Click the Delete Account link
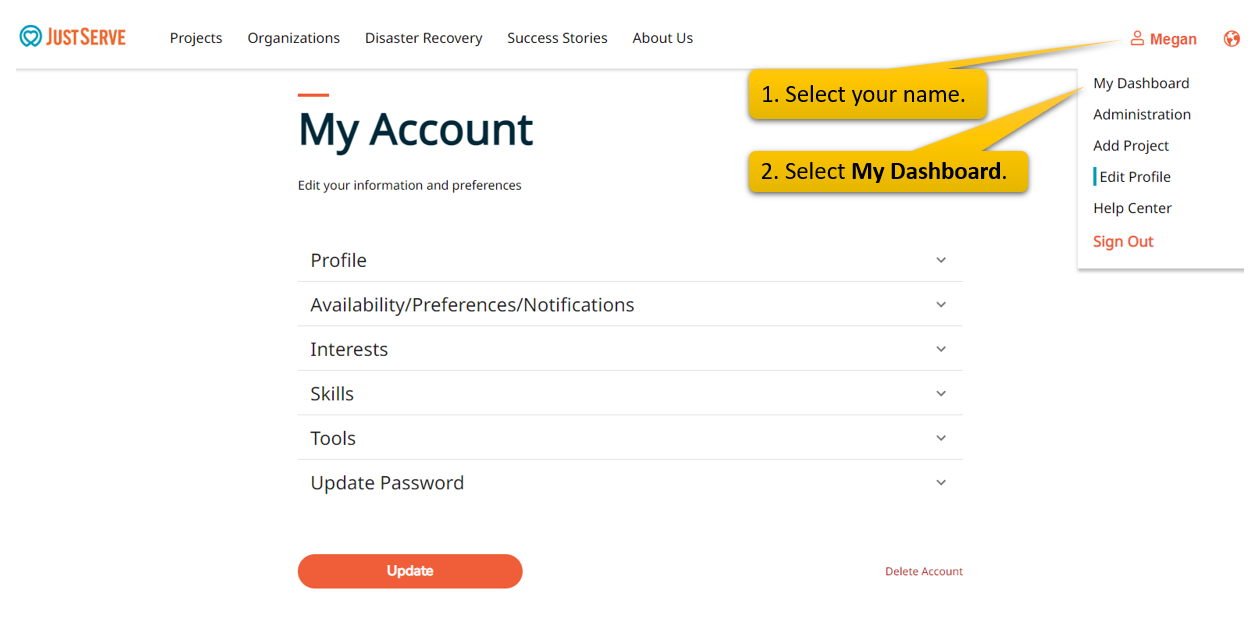1259x624 pixels. (924, 572)
